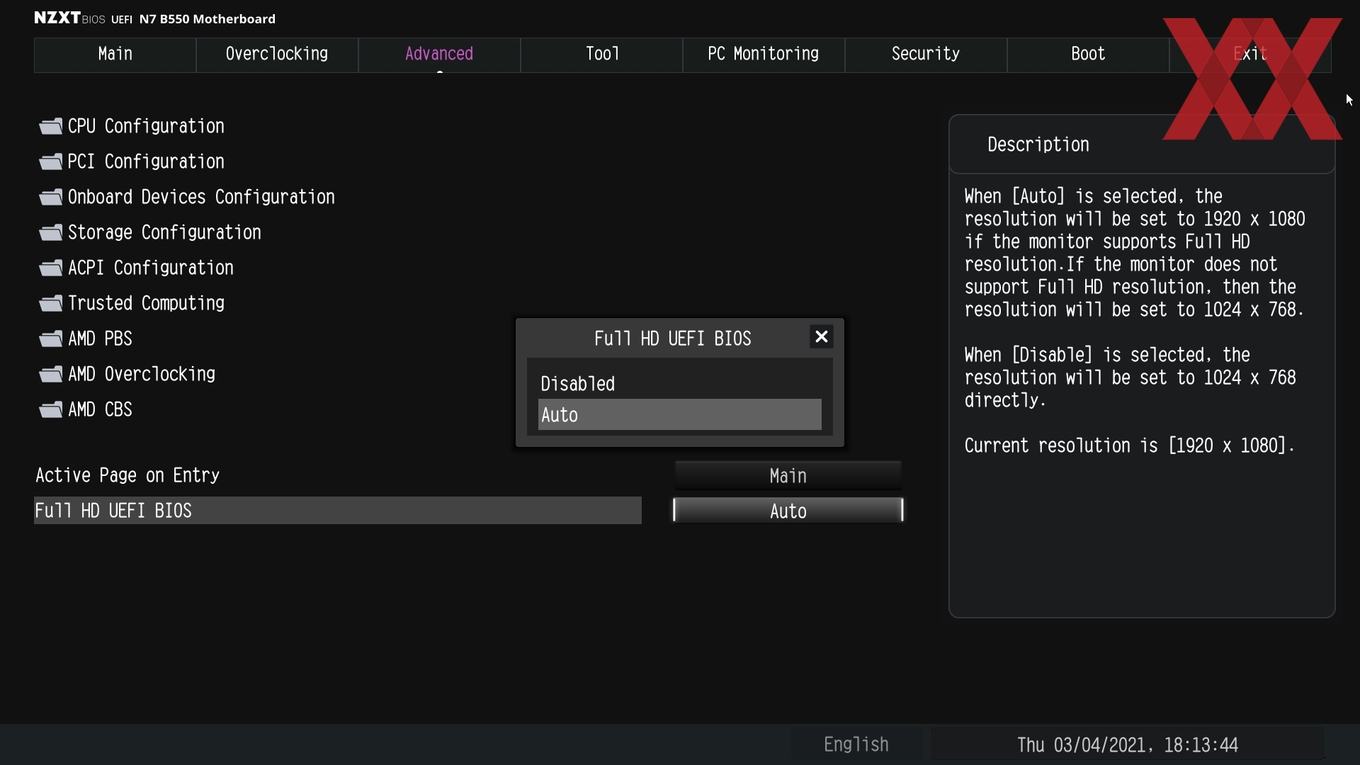The height and width of the screenshot is (765, 1360).
Task: Select the Onboard Devices Configuration folder icon
Action: 51,197
